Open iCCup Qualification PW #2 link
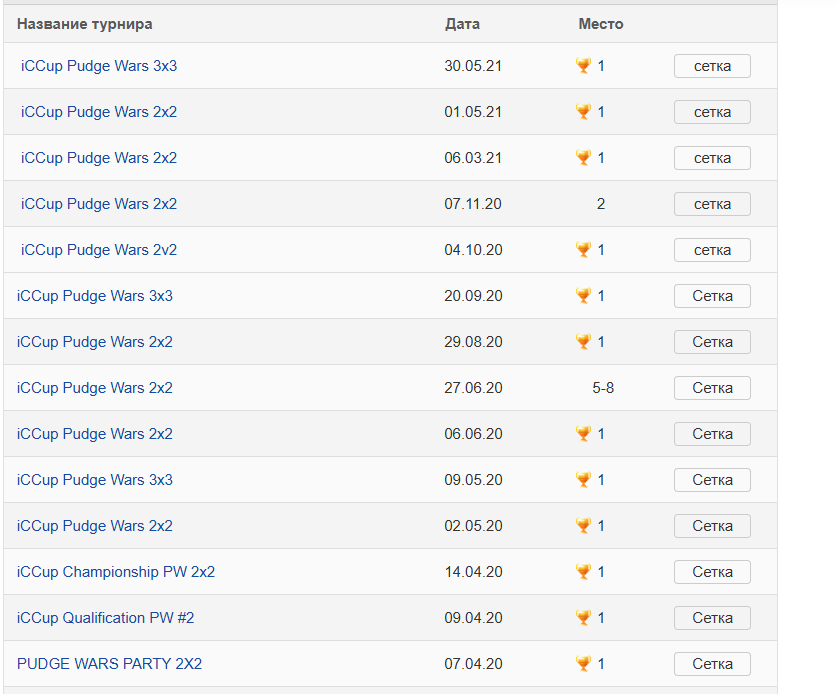 click(x=106, y=618)
